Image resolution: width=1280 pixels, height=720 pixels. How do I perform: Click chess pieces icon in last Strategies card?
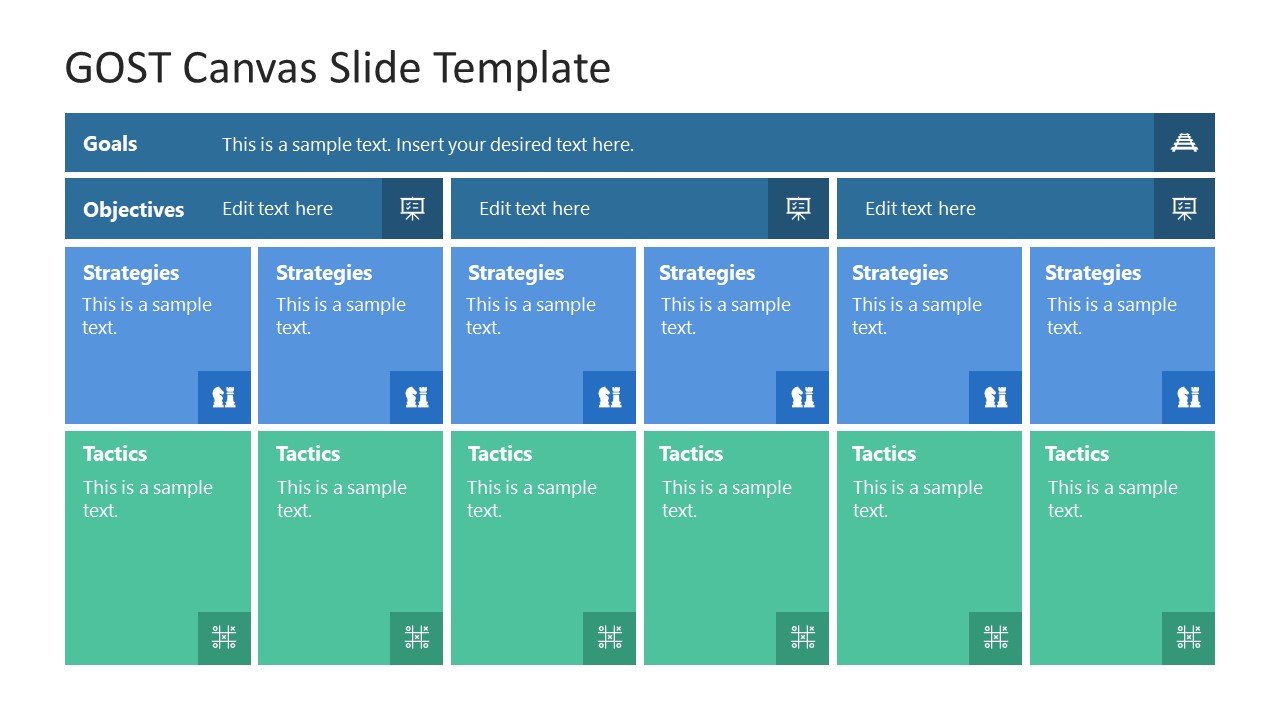click(x=1188, y=397)
